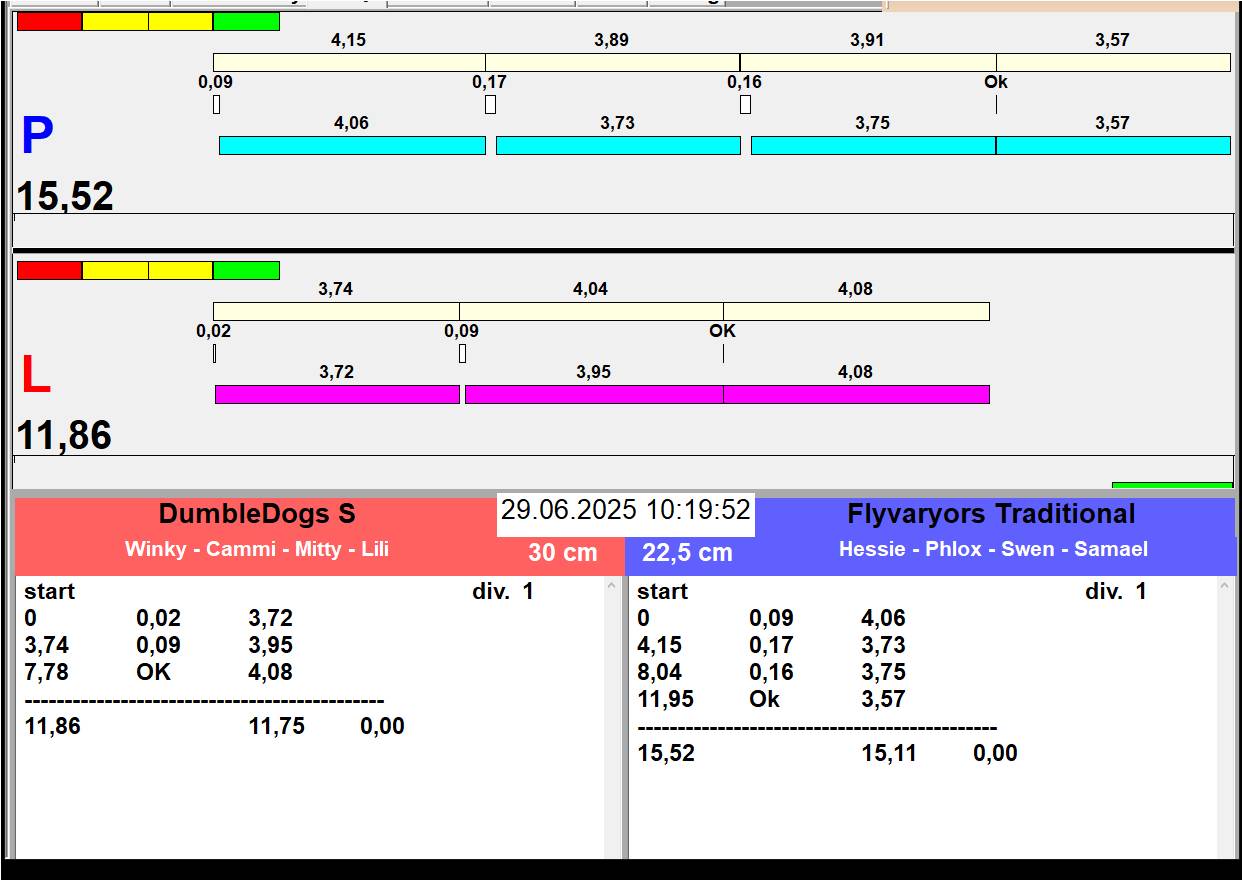Screen dimensions: 1242x880
Task: Click the red lane letter L
Action: (x=36, y=376)
